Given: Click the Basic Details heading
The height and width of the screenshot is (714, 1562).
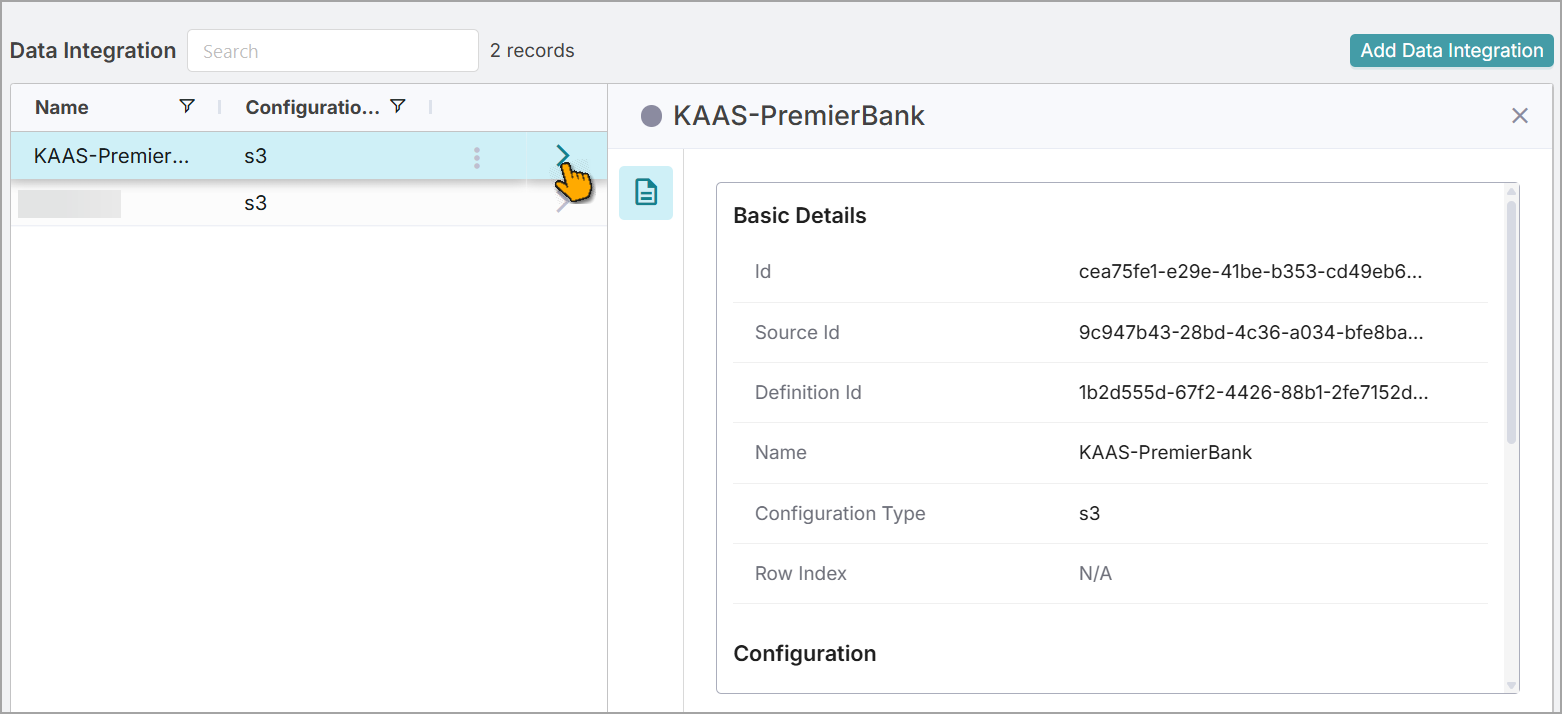Looking at the screenshot, I should [x=800, y=216].
